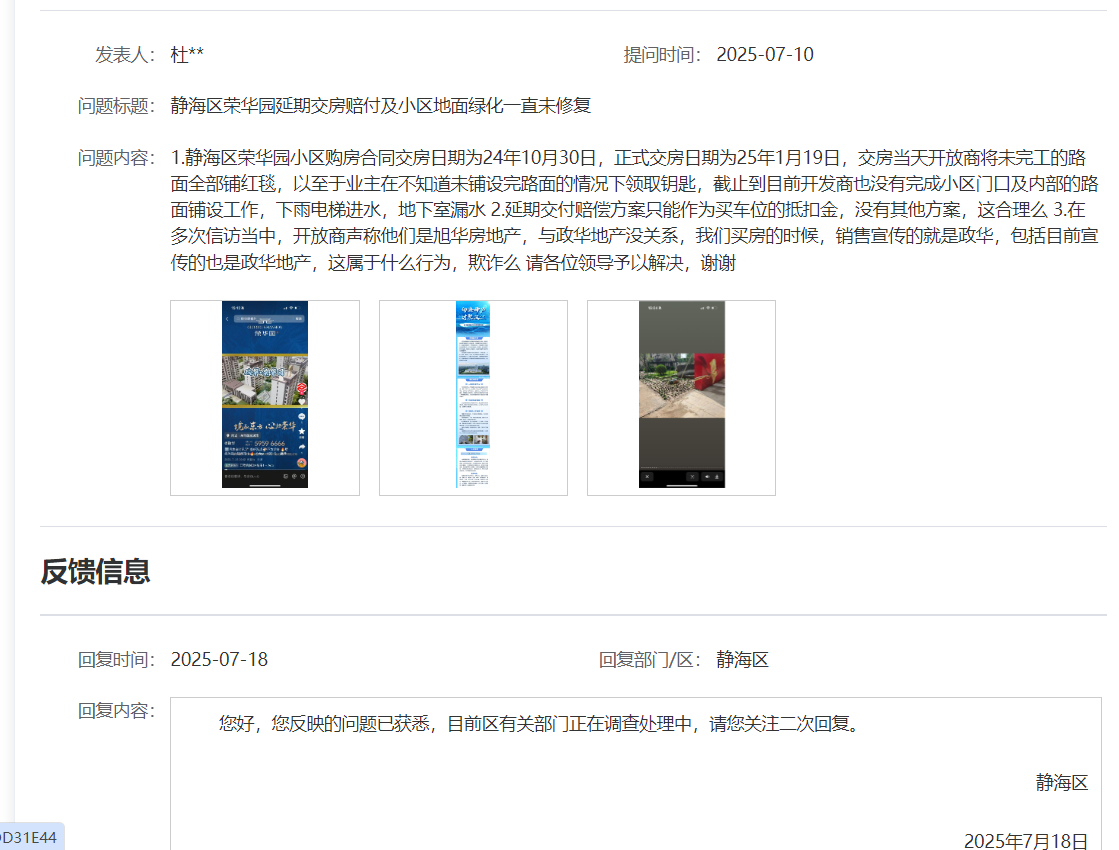Click the signed date 2025年7月18日
The height and width of the screenshot is (850, 1119).
[1025, 841]
